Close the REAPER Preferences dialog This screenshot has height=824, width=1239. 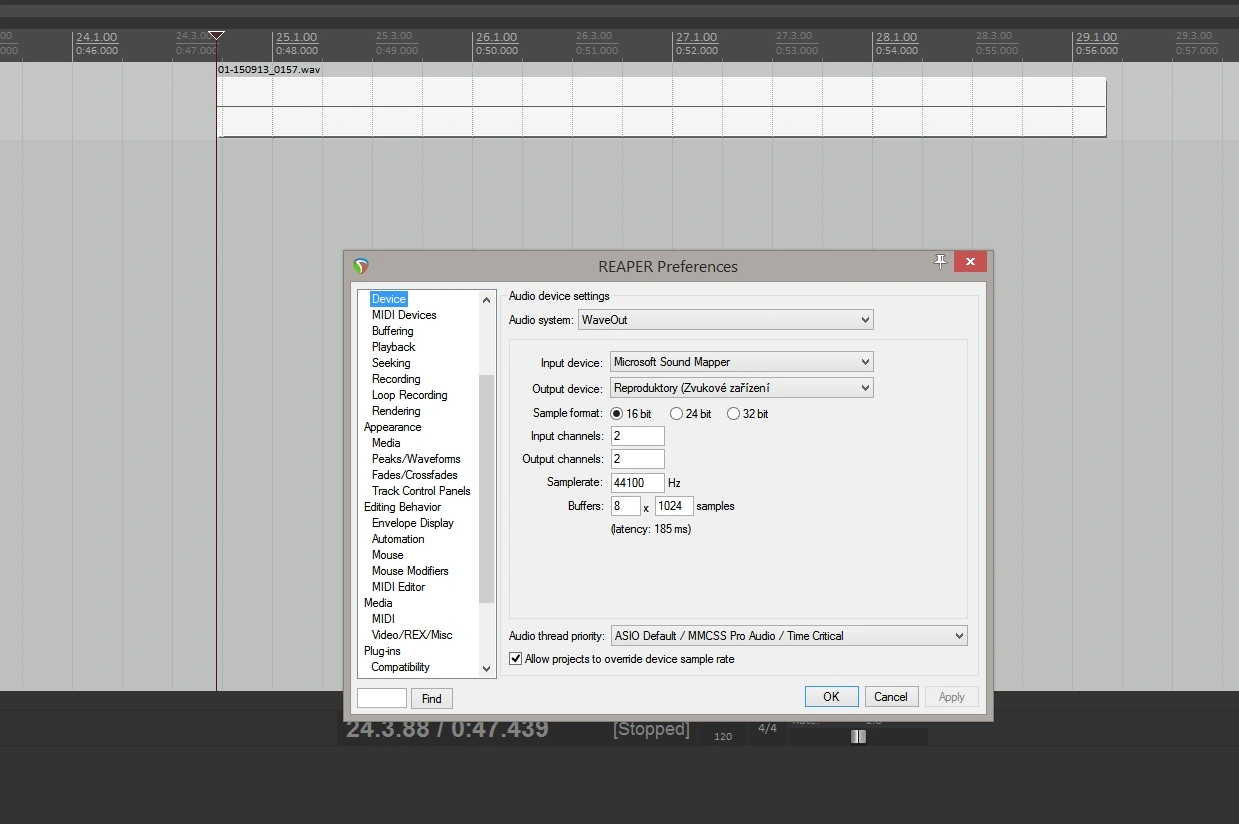(x=970, y=262)
